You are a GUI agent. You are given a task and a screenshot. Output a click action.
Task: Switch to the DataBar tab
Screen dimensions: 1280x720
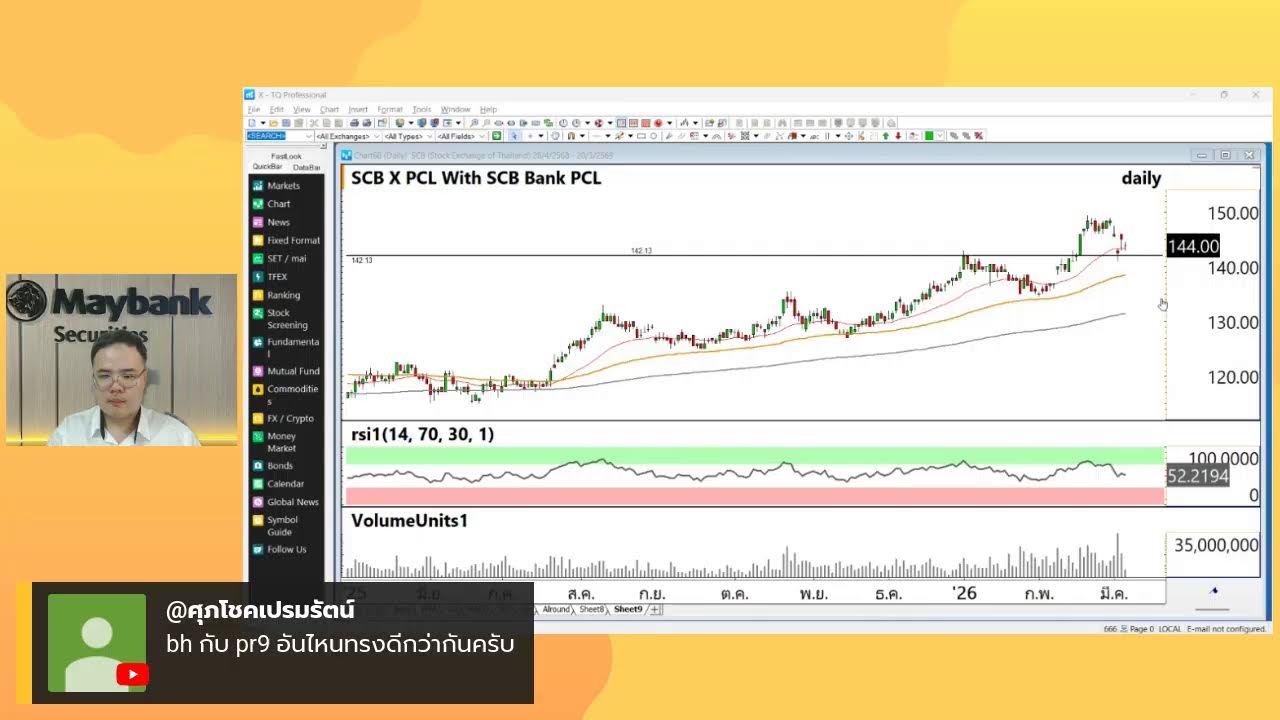[306, 167]
